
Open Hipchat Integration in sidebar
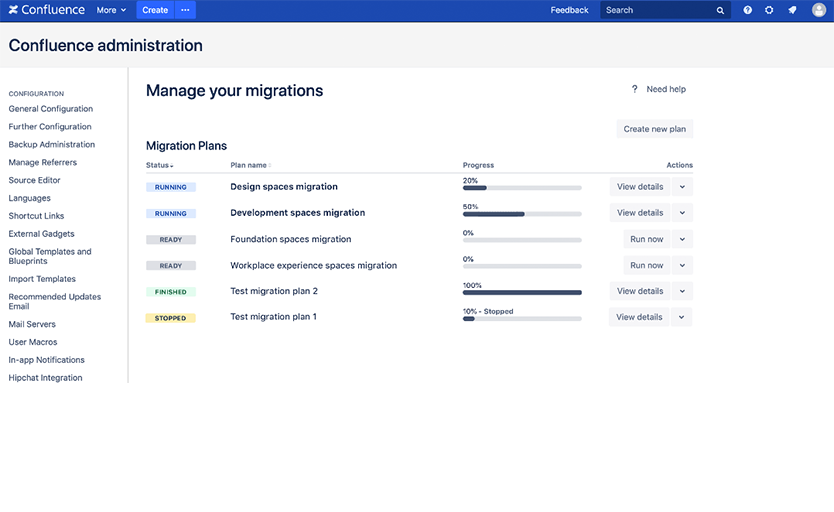tap(45, 377)
